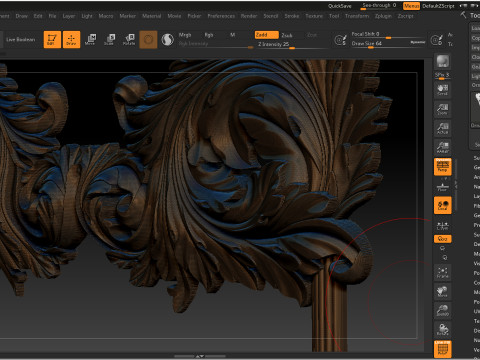Click the QuickSave button
This screenshot has height=360, width=480.
[340, 6]
